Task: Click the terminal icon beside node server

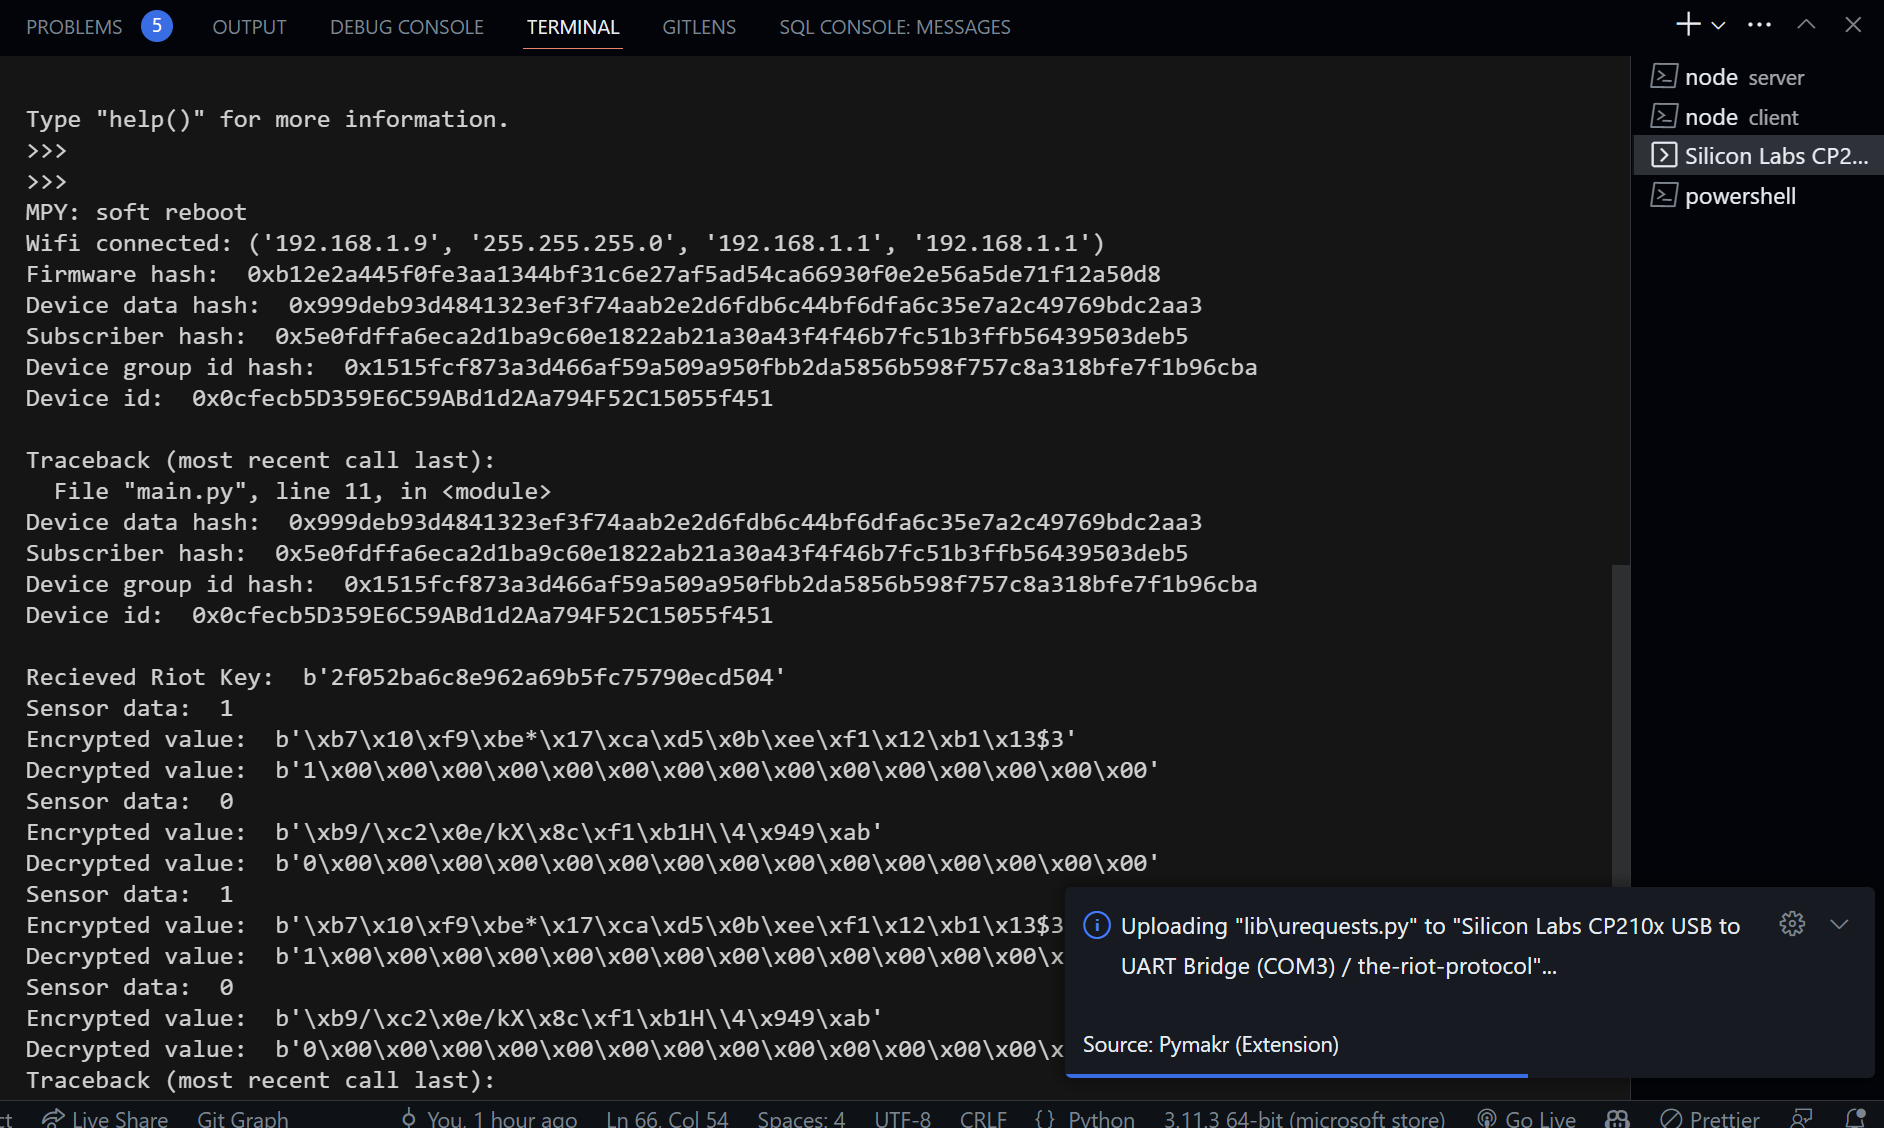Action: coord(1664,76)
